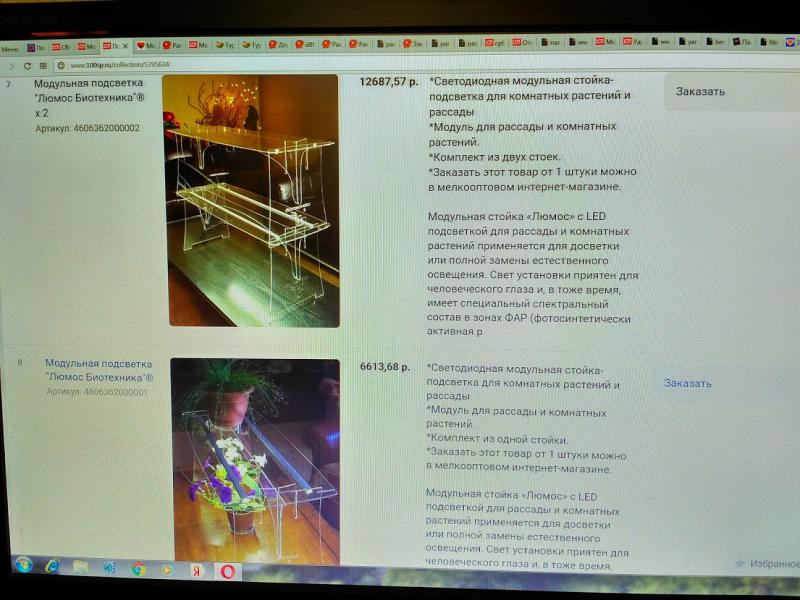Viewport: 800px width, 600px height.
Task: Switch to Opera in the taskbar
Action: [228, 571]
